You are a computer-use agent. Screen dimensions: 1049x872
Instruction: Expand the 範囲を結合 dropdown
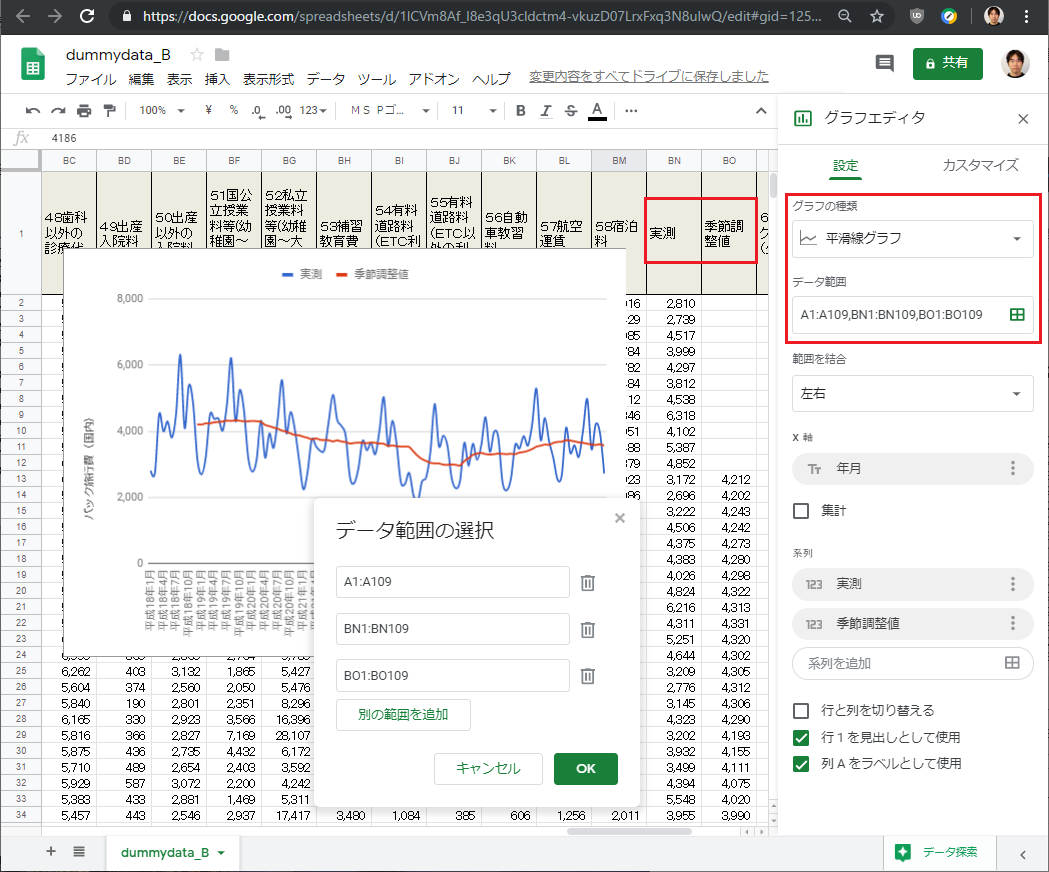911,393
